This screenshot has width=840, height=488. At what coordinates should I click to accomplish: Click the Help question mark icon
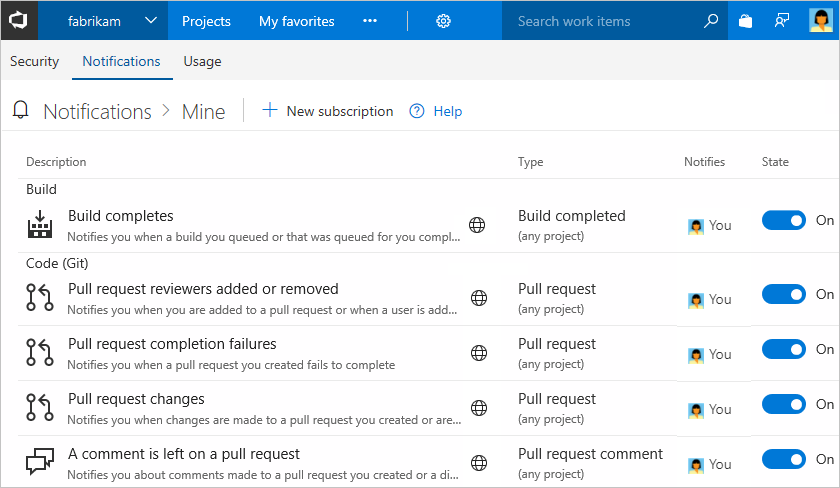[417, 111]
